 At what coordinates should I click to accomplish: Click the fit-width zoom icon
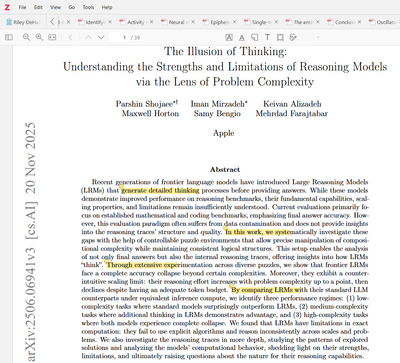[x=52, y=37]
